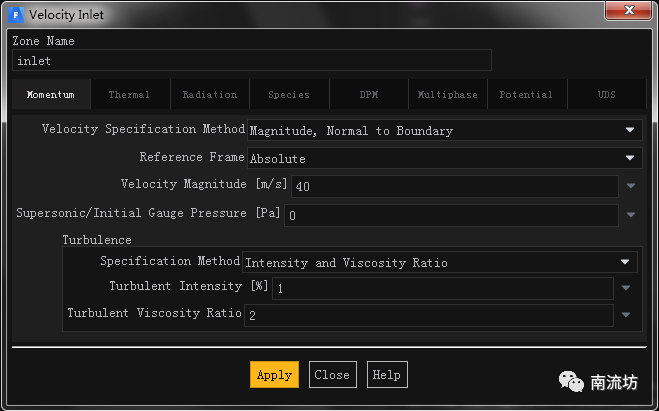
Task: Switch to the Momentum tab
Action: point(51,95)
